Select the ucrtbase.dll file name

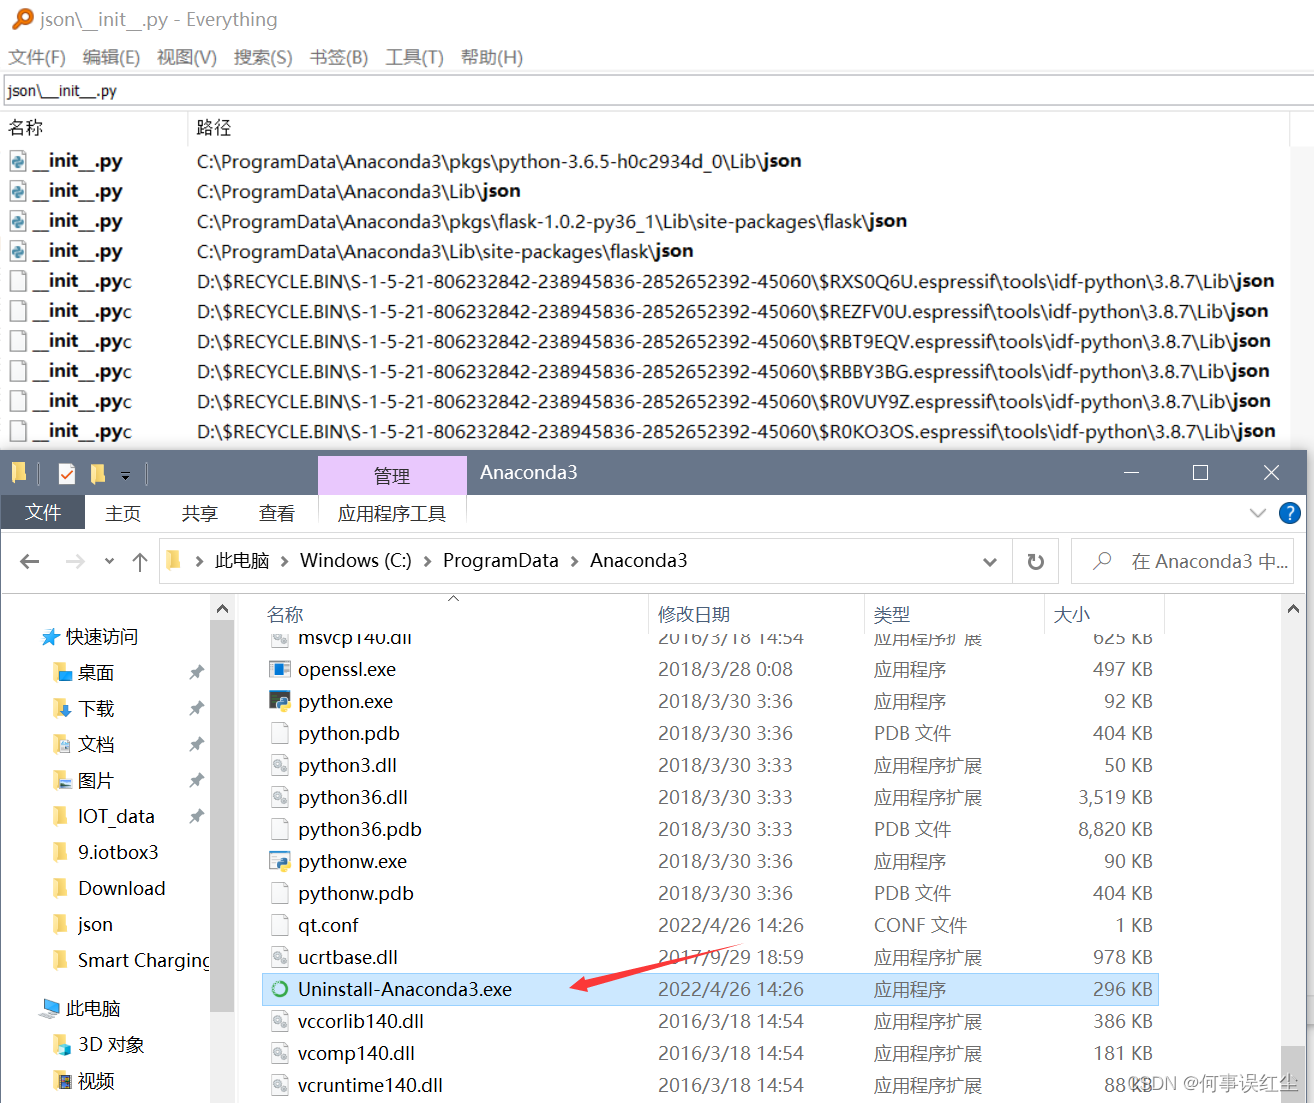click(x=348, y=957)
